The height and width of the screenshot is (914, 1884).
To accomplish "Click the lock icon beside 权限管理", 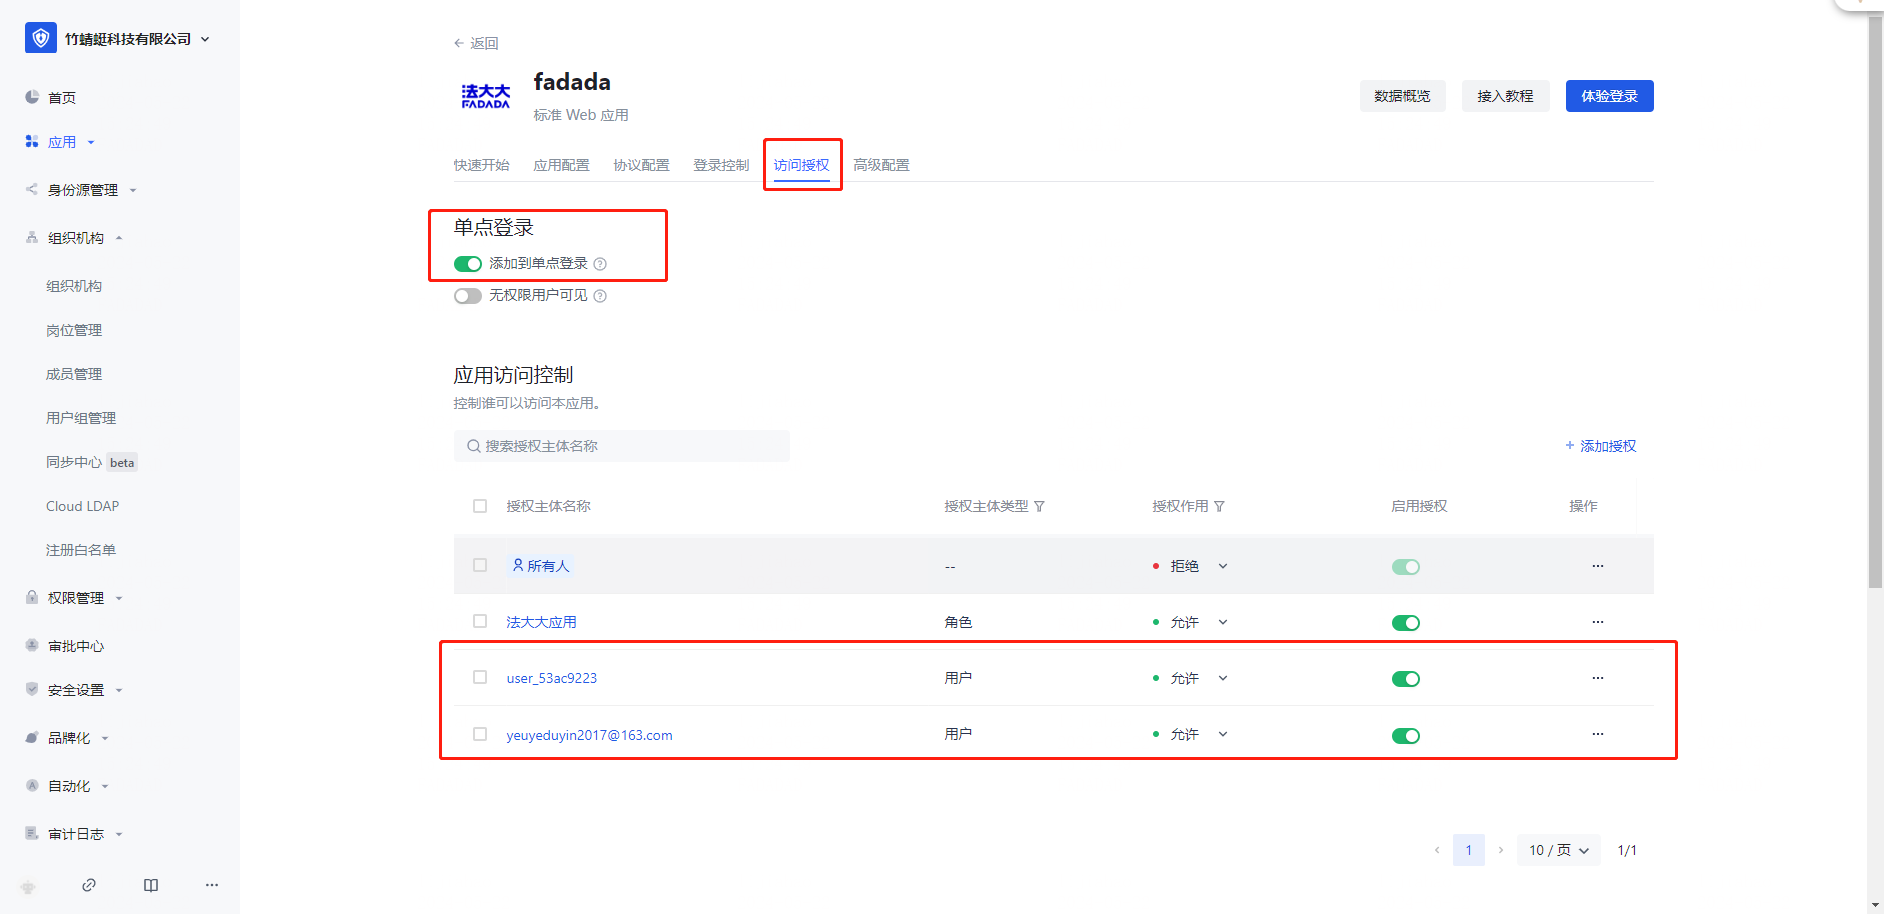I will (32, 597).
